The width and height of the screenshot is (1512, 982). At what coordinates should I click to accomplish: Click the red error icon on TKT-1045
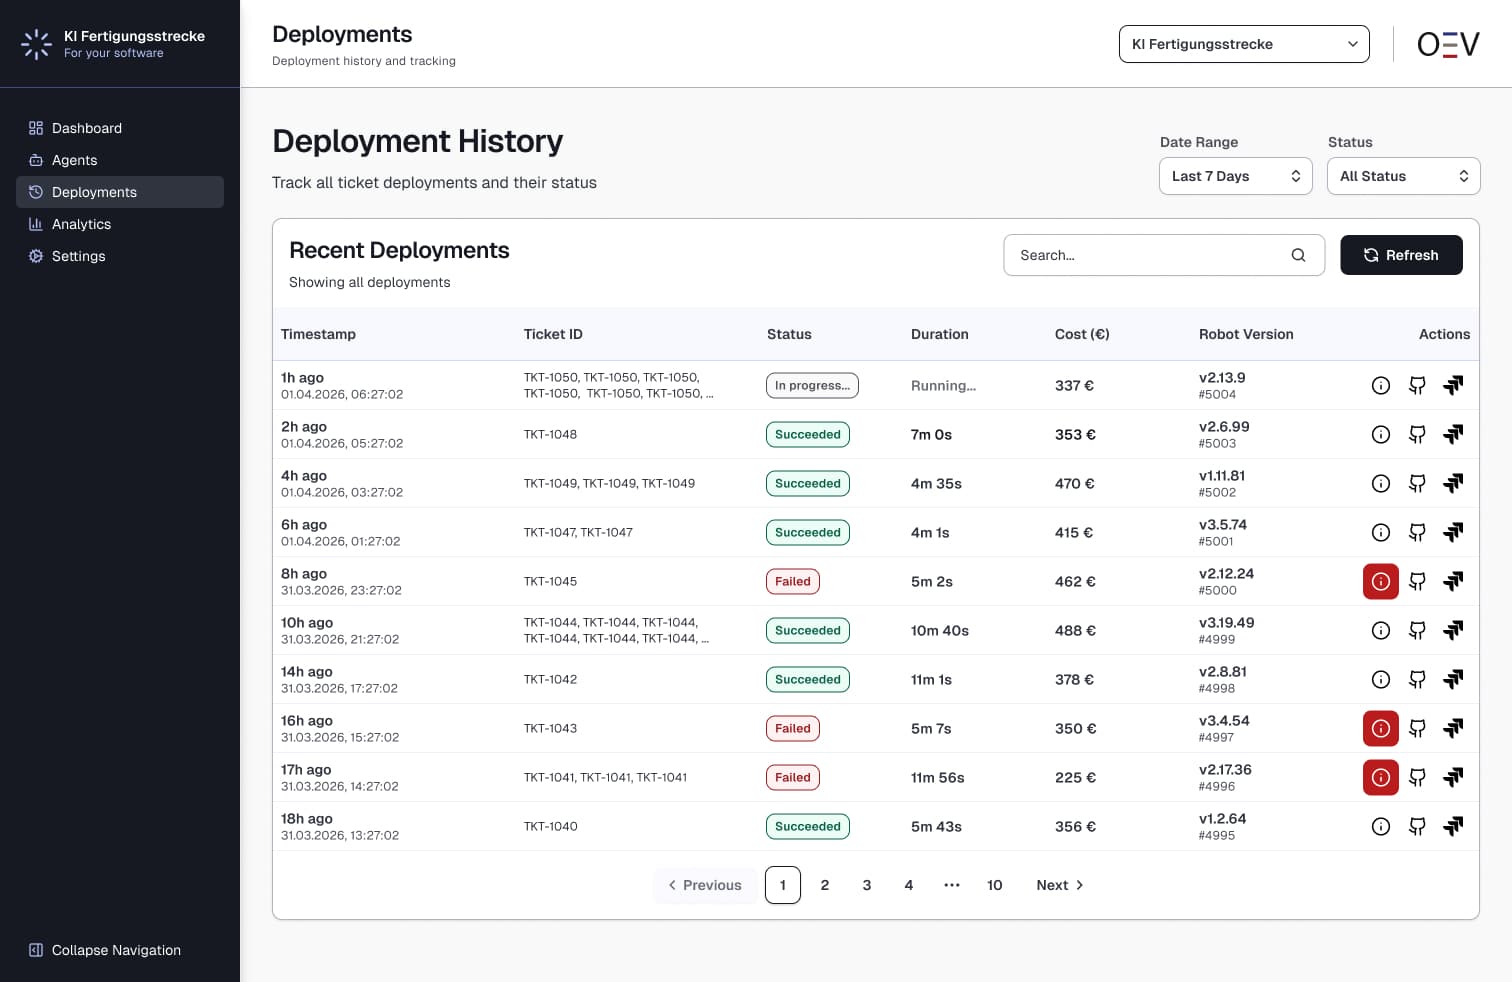(x=1381, y=581)
